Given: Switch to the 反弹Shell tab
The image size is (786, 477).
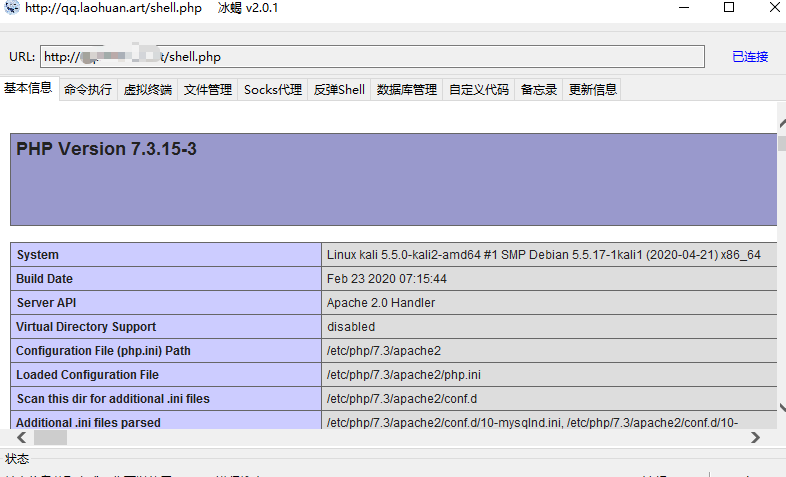Looking at the screenshot, I should coord(339,90).
